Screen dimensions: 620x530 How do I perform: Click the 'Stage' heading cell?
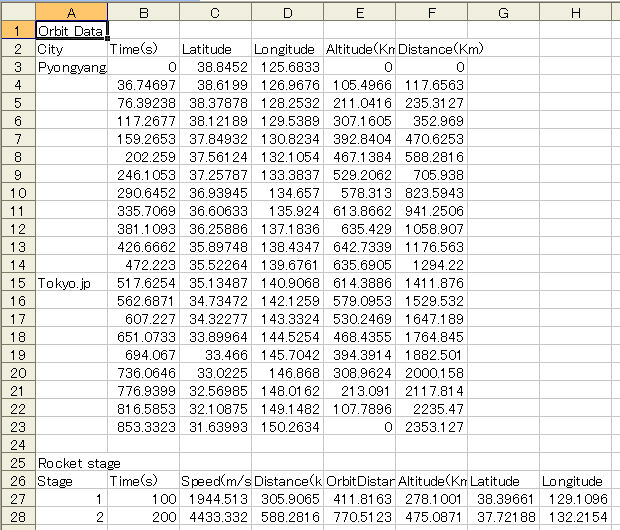71,480
